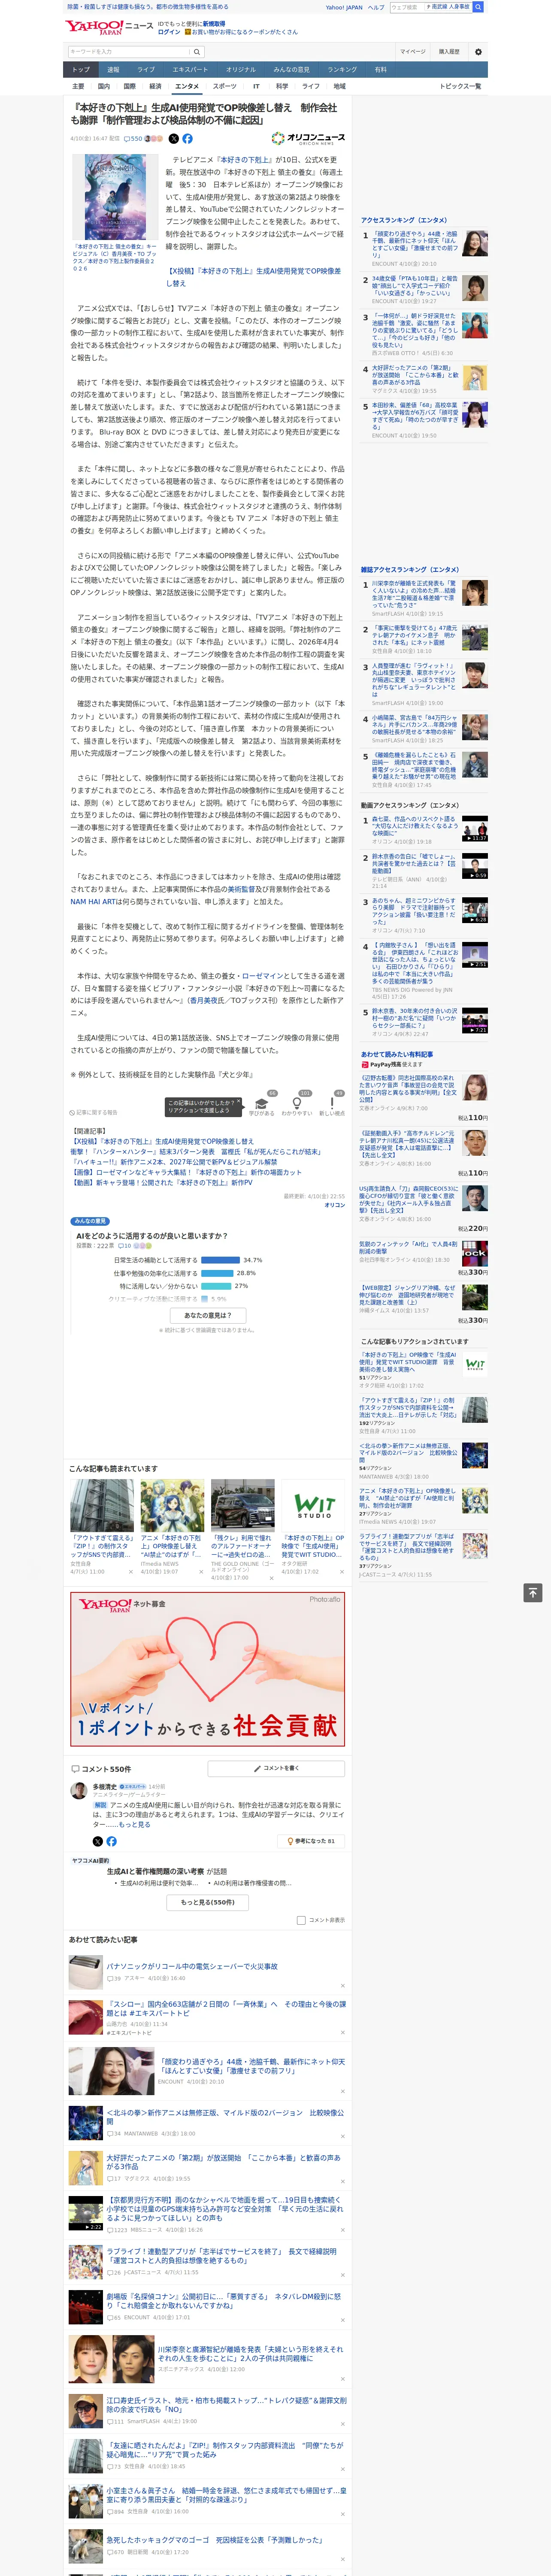The image size is (551, 2576).
Task: Dismiss the ITmedia NEWS recommended card
Action: (200, 1572)
